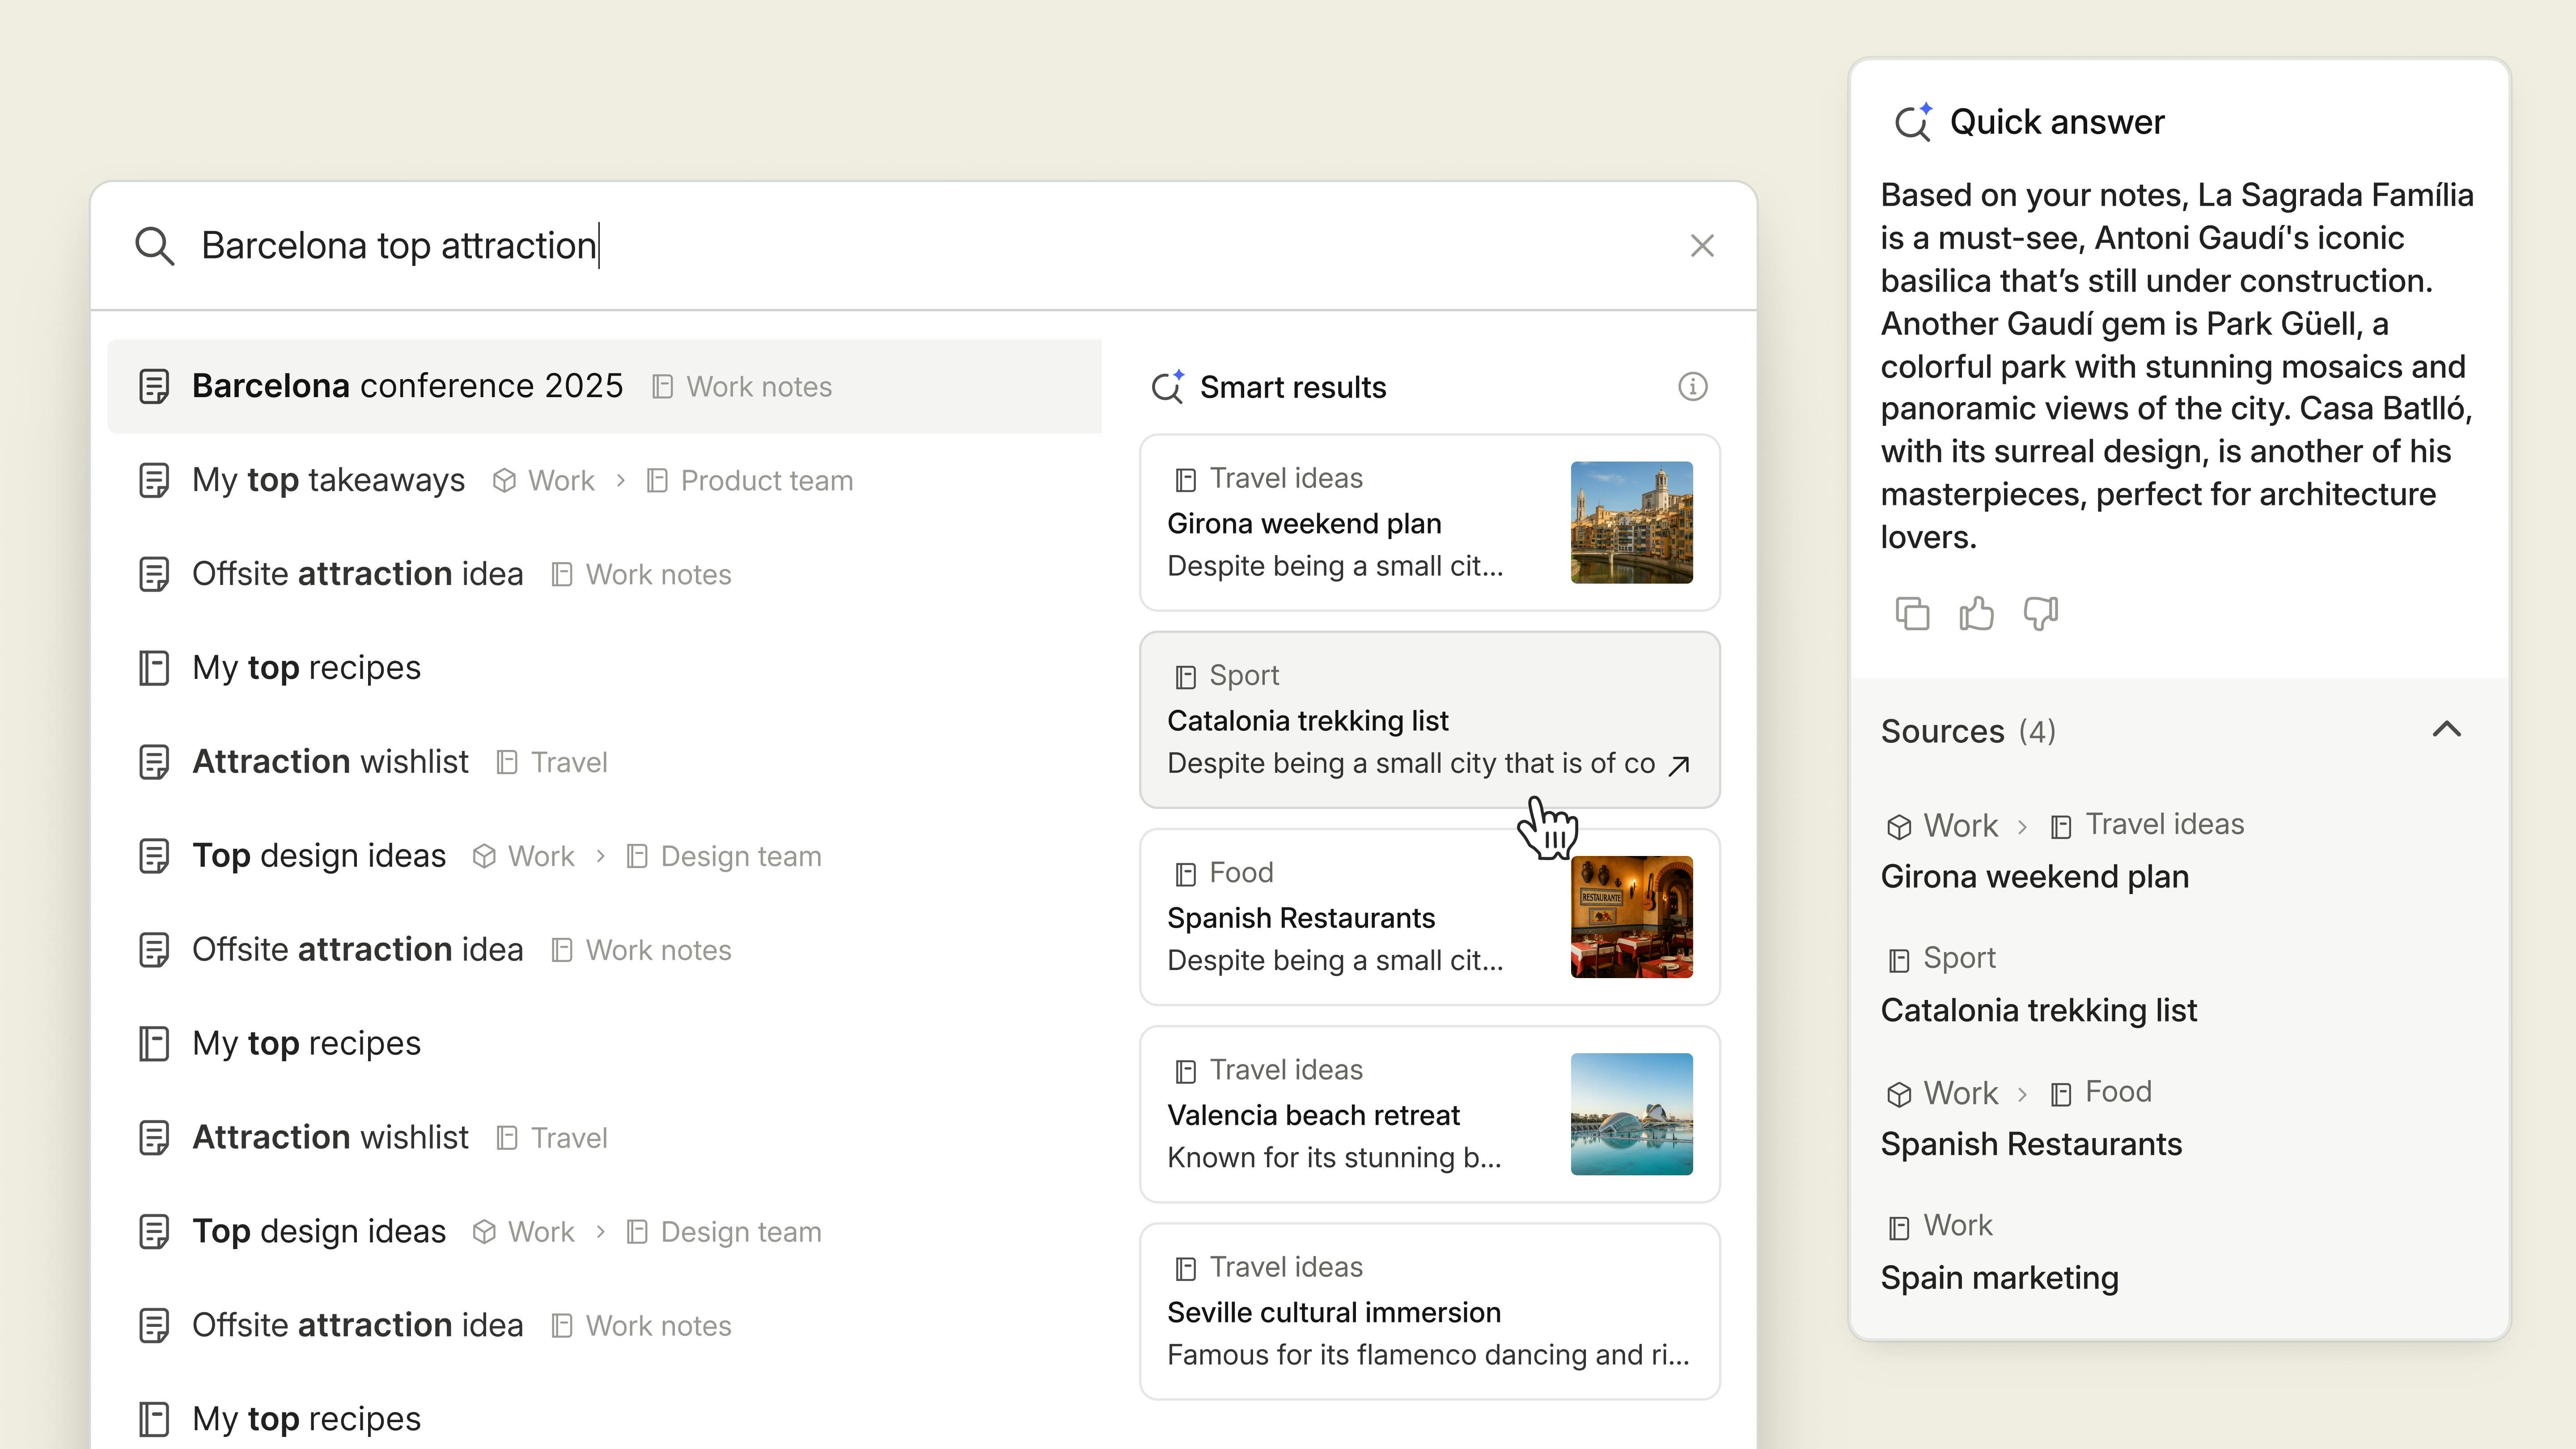Click the Quick answer sparkle icon

[x=1914, y=121]
